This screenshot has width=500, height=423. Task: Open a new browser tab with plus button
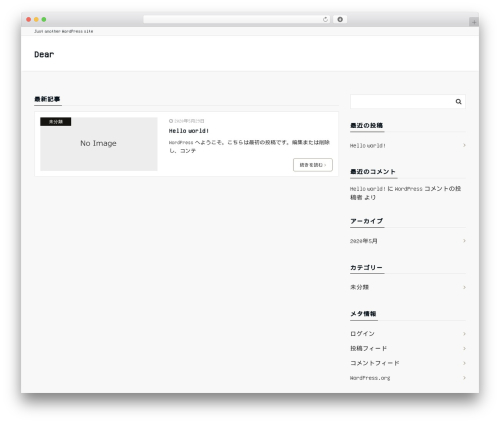coord(474,22)
